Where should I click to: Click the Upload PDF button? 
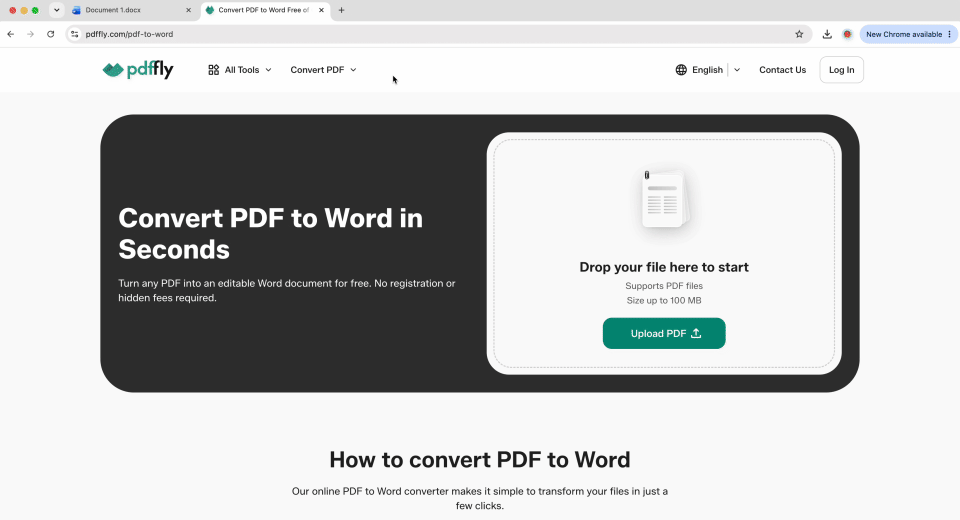[664, 333]
